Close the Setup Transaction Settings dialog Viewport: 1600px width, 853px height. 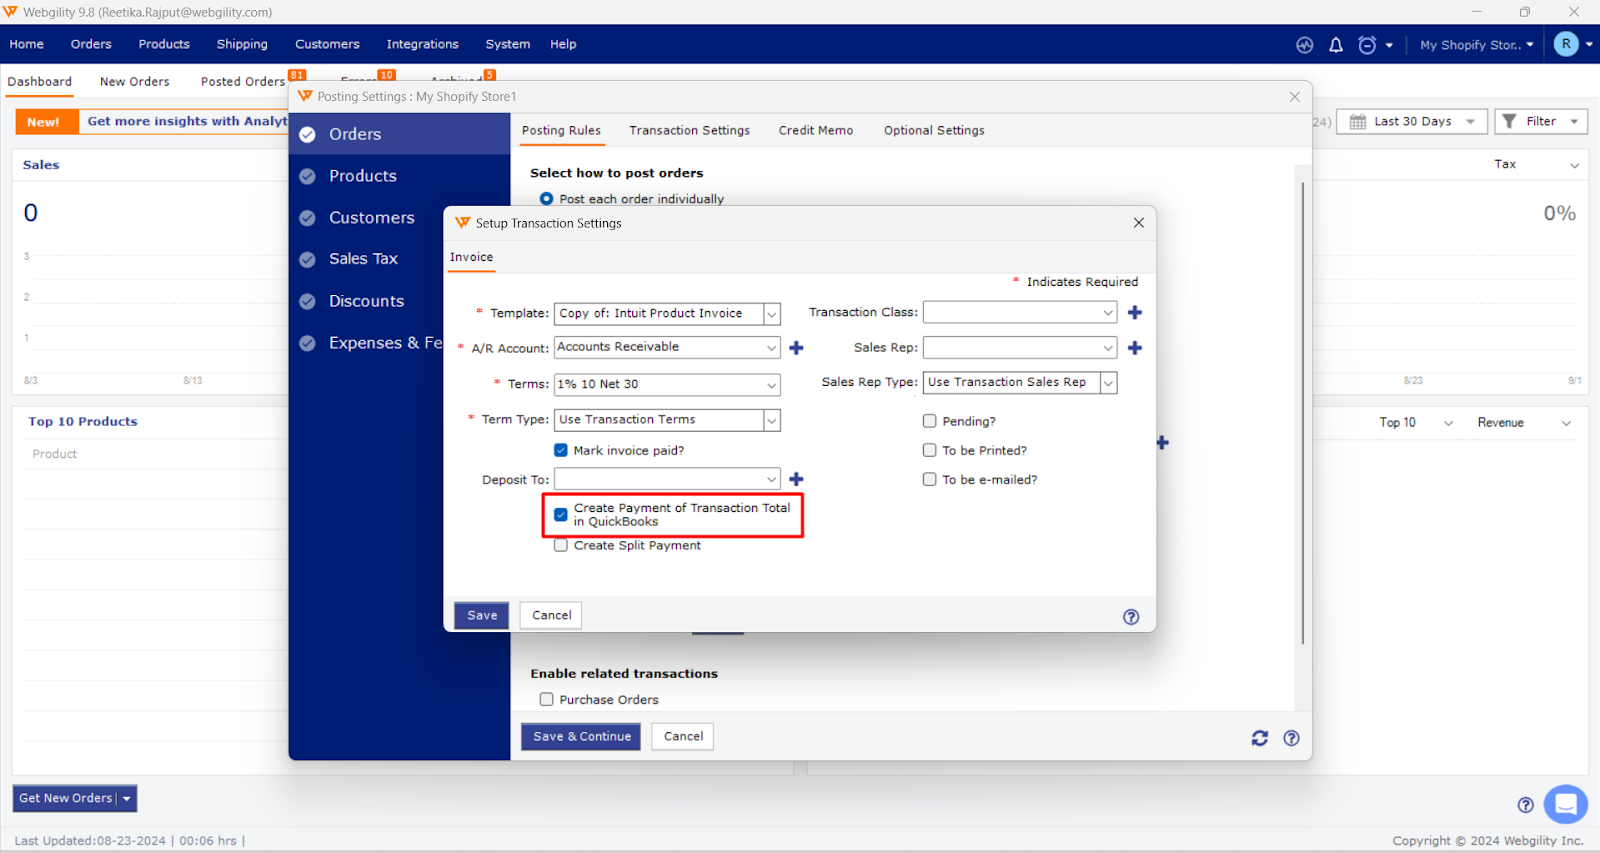1138,223
